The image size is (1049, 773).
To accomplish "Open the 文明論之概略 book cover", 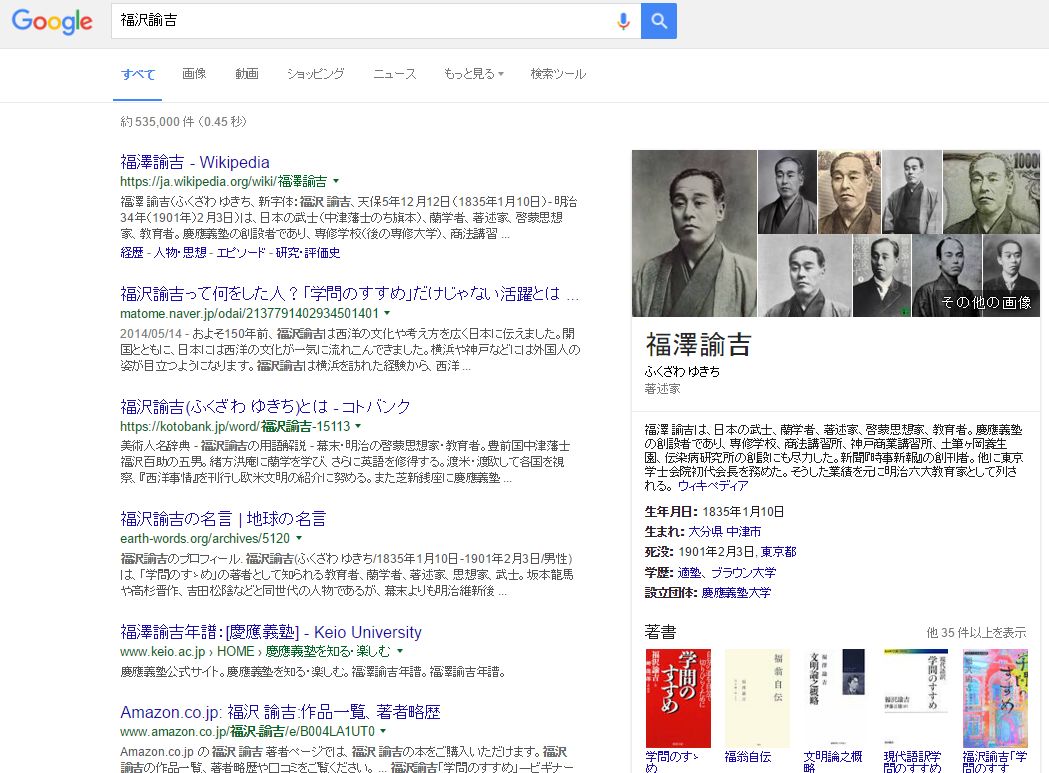I will click(x=836, y=698).
